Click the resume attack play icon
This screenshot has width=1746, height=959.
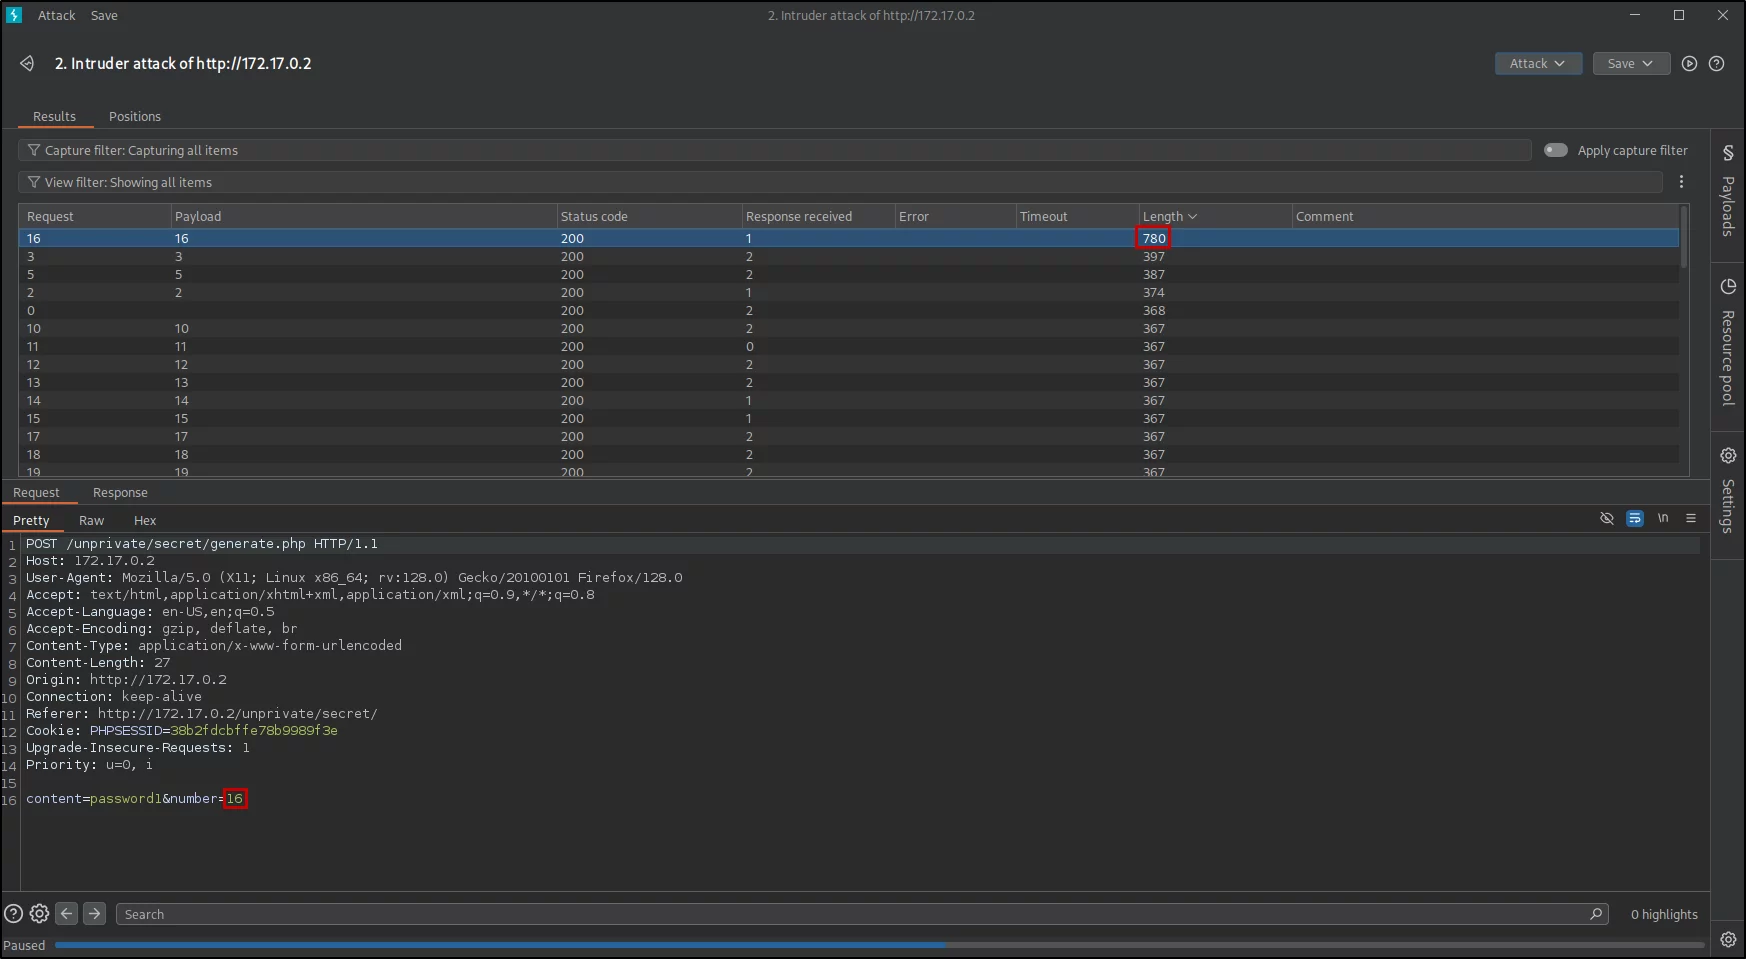1689,63
